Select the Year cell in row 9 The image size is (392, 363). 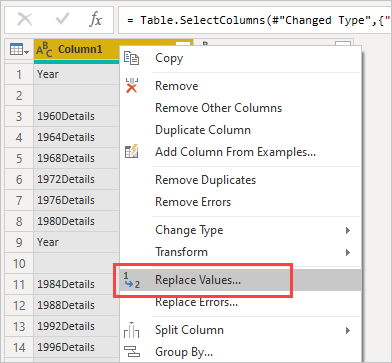76,242
